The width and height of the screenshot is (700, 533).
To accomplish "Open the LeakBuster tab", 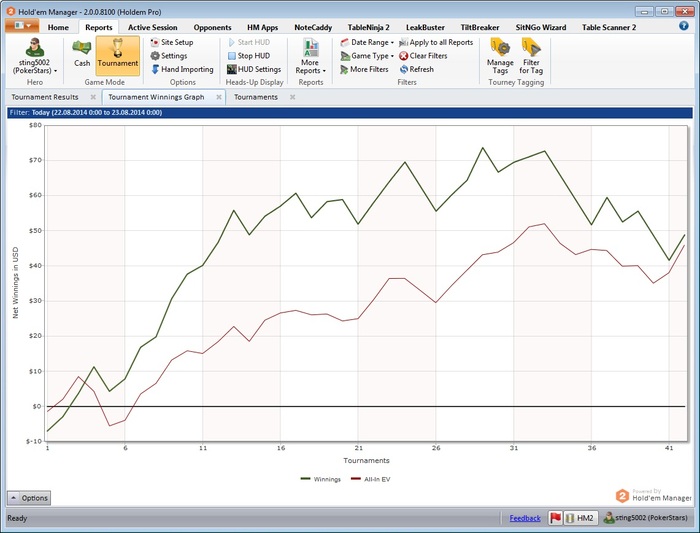I will [425, 27].
